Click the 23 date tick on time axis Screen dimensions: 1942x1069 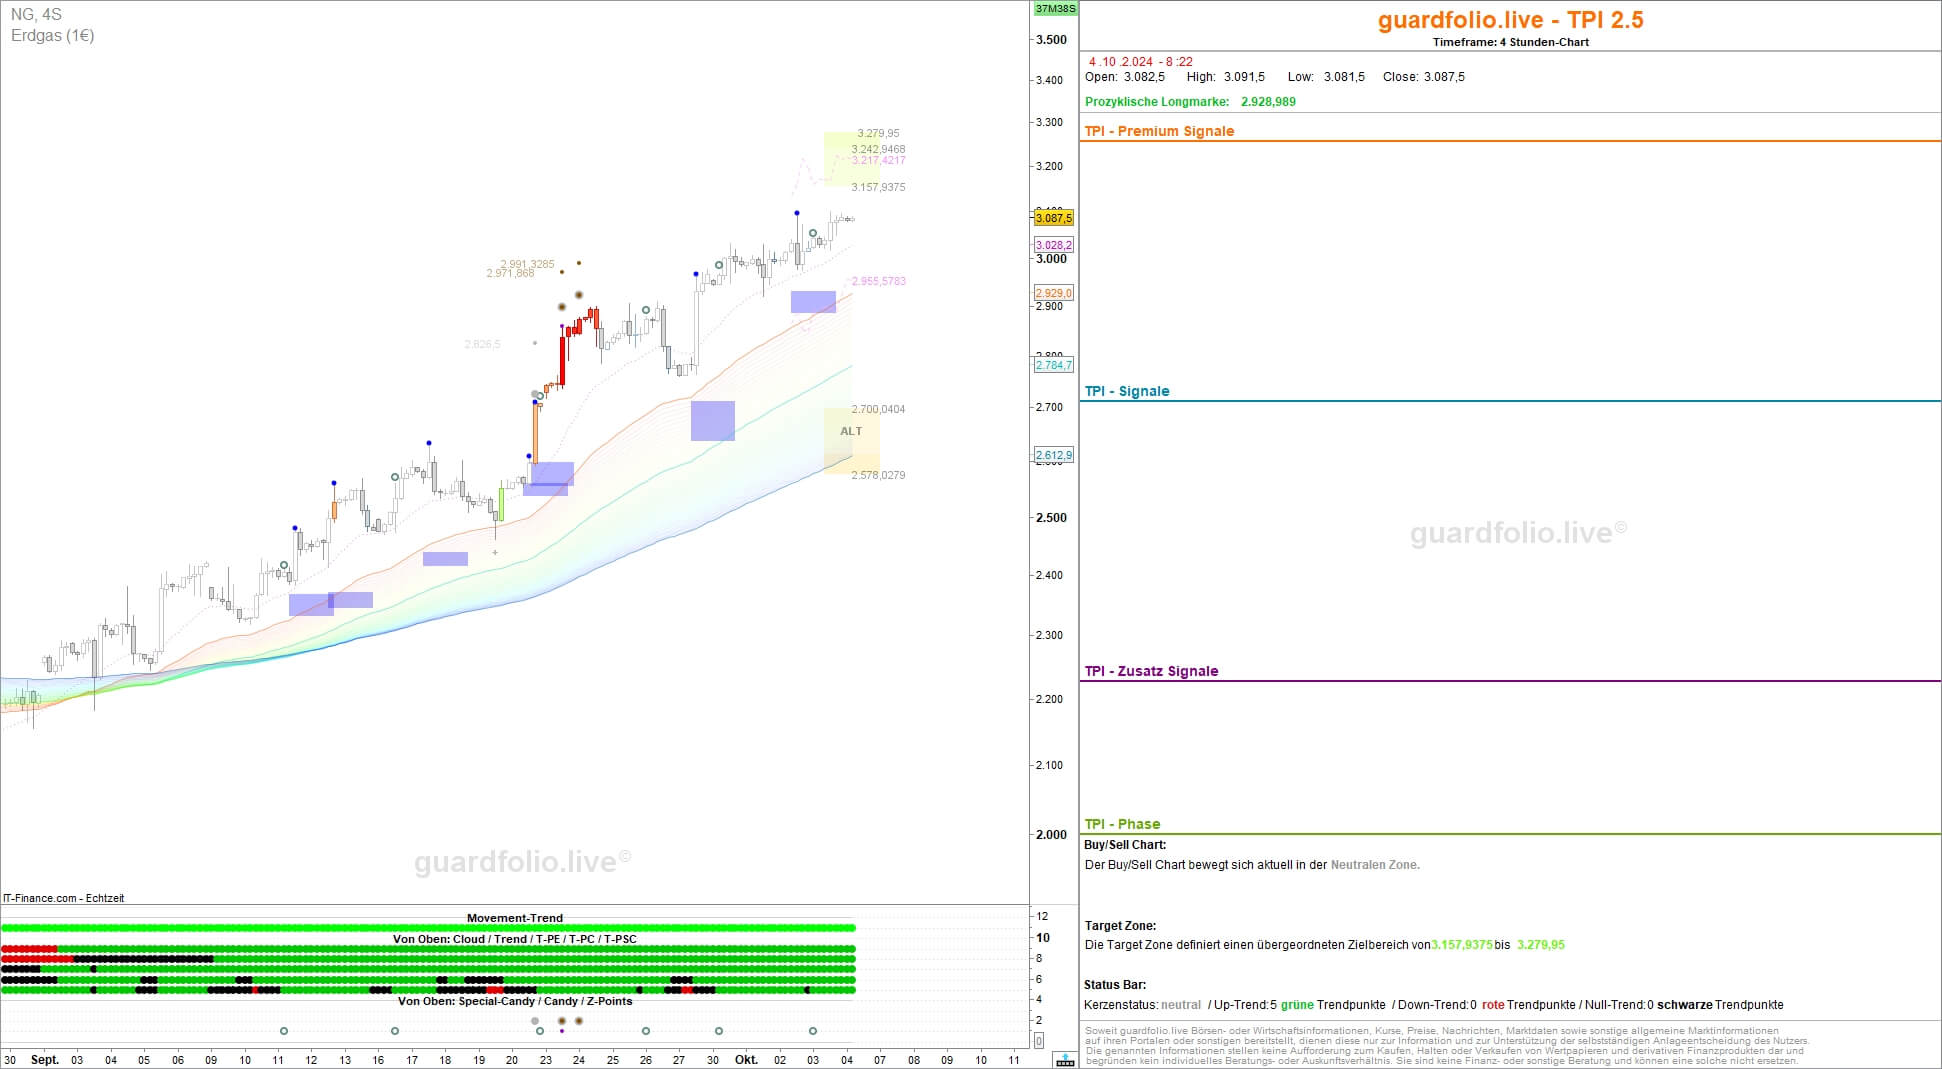tap(545, 1060)
